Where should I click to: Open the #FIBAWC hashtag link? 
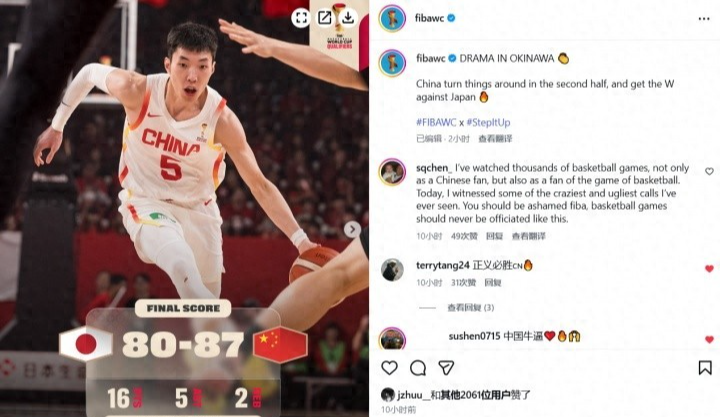pos(436,122)
